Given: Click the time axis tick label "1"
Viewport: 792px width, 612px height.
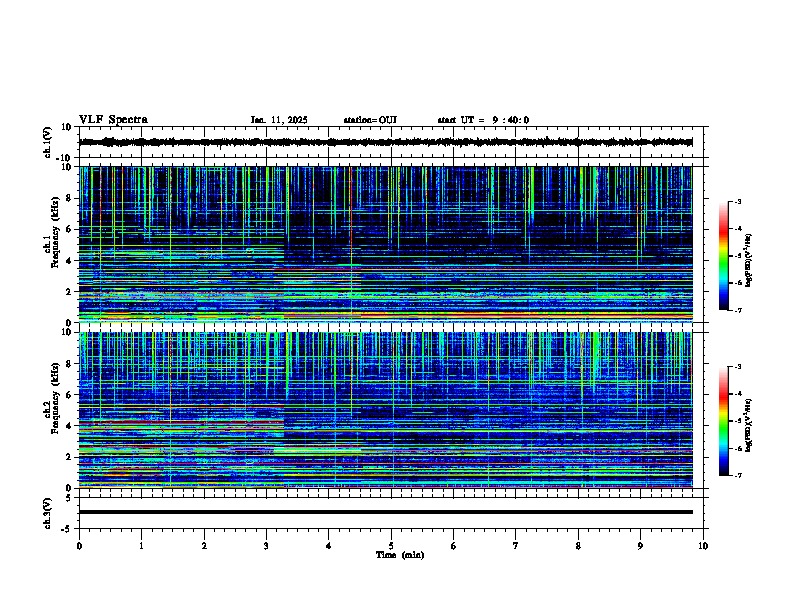Looking at the screenshot, I should point(141,546).
